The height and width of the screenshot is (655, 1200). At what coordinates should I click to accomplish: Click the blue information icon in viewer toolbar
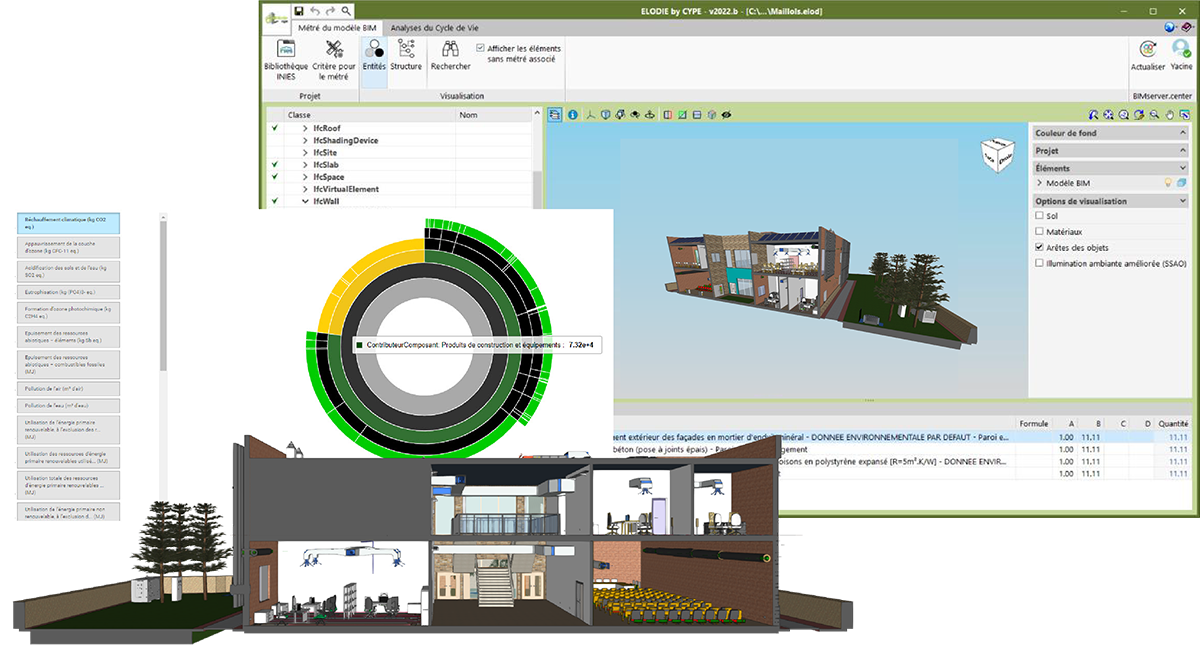point(573,115)
